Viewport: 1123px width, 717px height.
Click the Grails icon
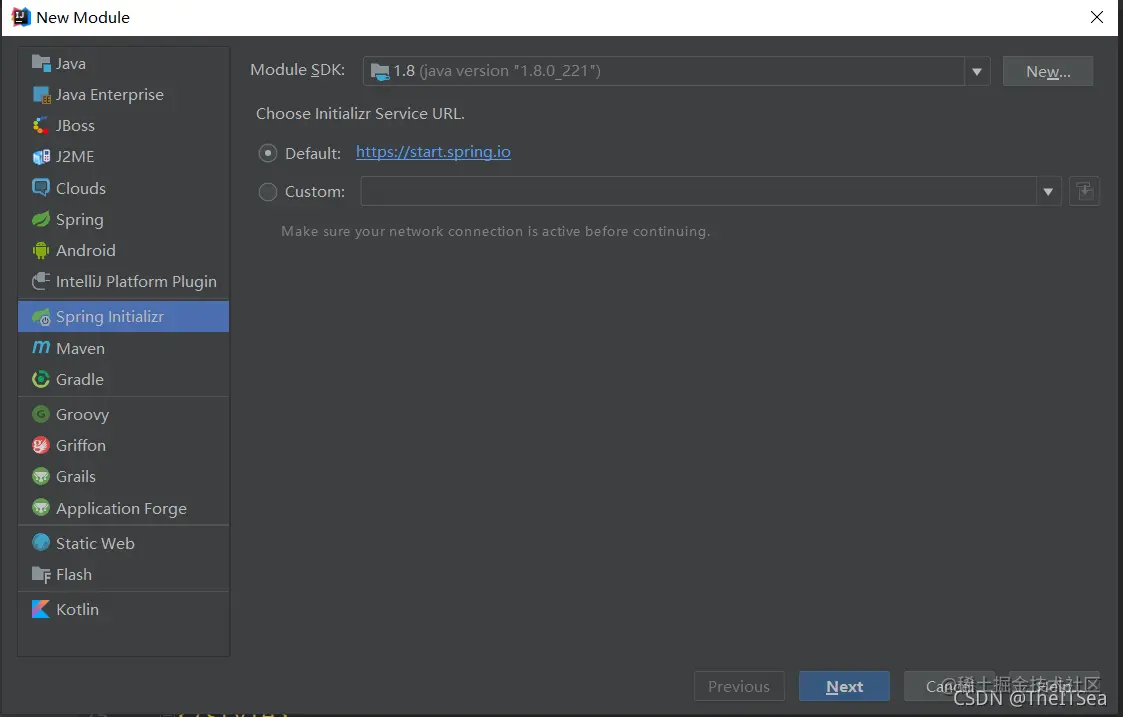[41, 476]
